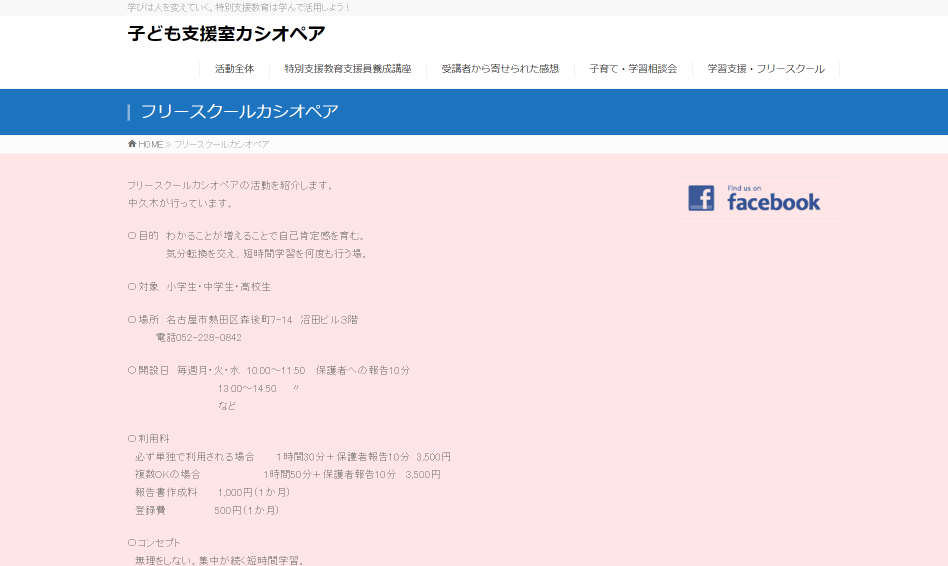
Task: Click the breadcrumb text フリースクールカシオペア
Action: (x=222, y=145)
